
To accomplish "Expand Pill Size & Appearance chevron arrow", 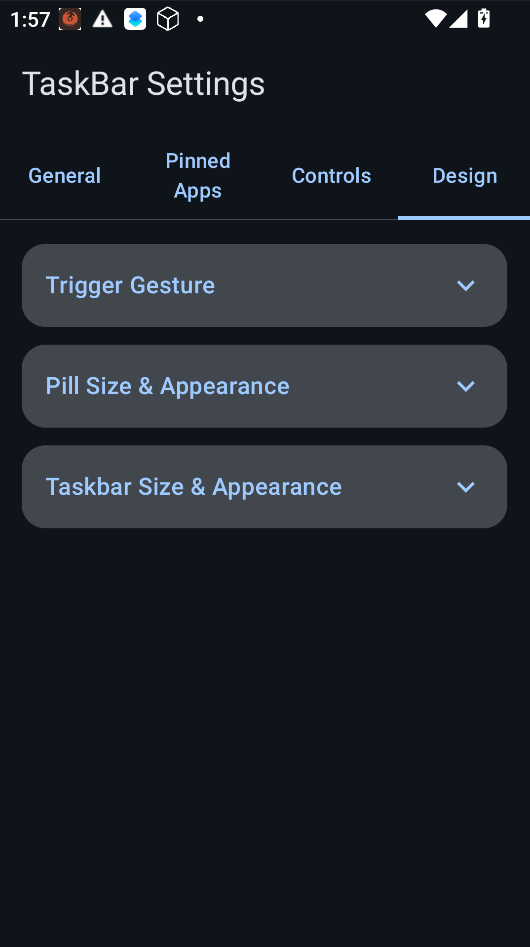I will (x=466, y=386).
